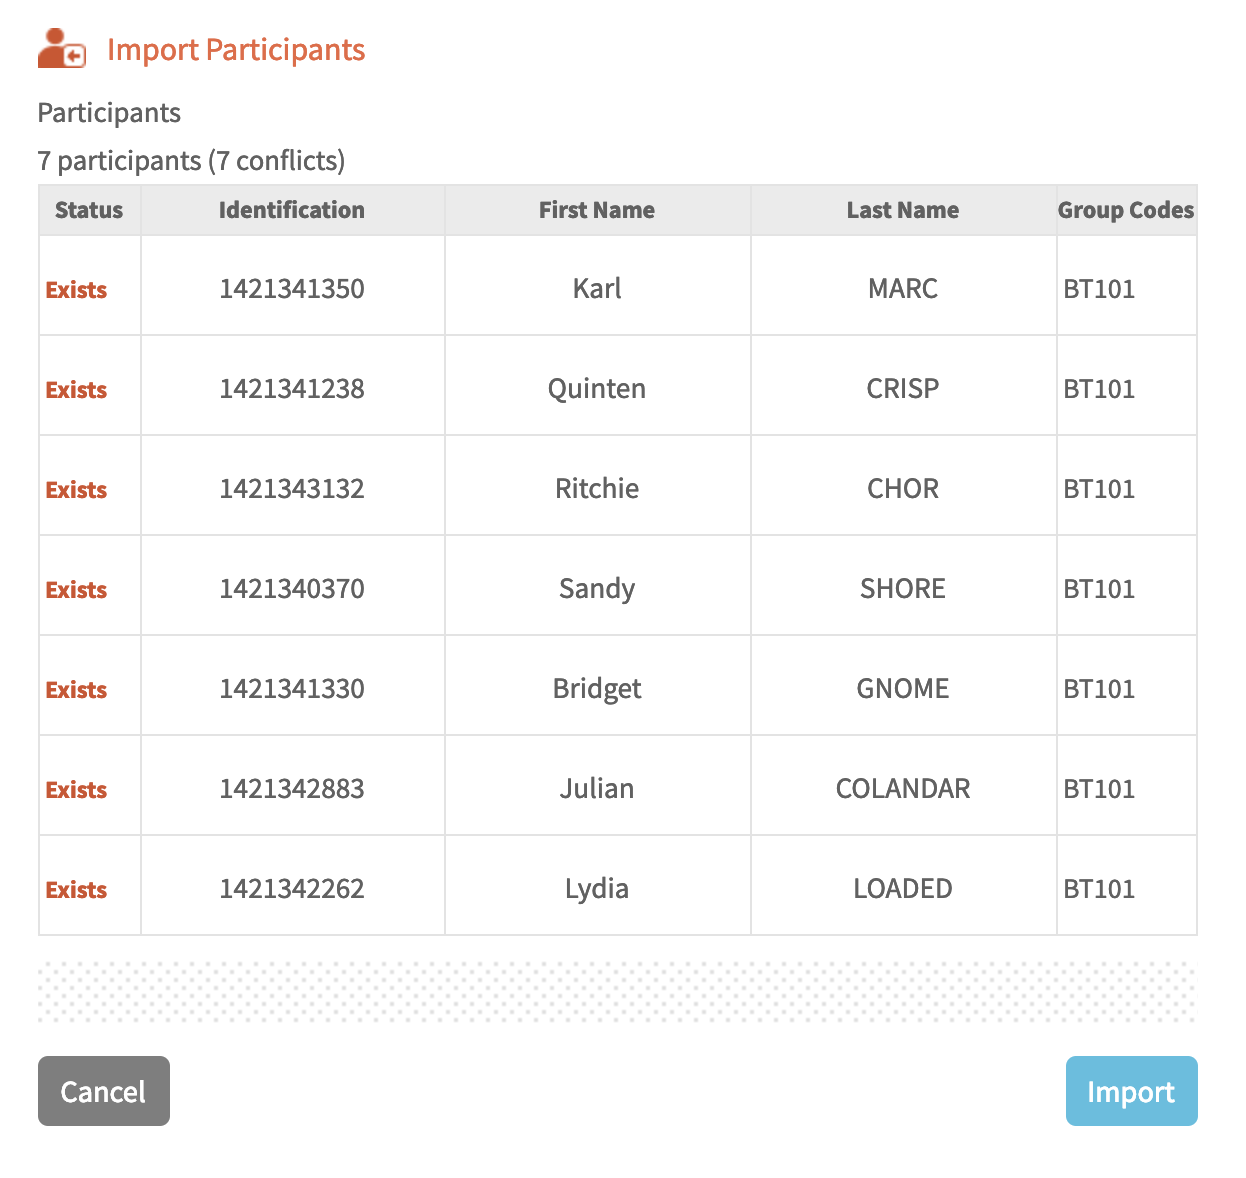Click identification 1421342262
This screenshot has height=1178, width=1246.
[292, 889]
